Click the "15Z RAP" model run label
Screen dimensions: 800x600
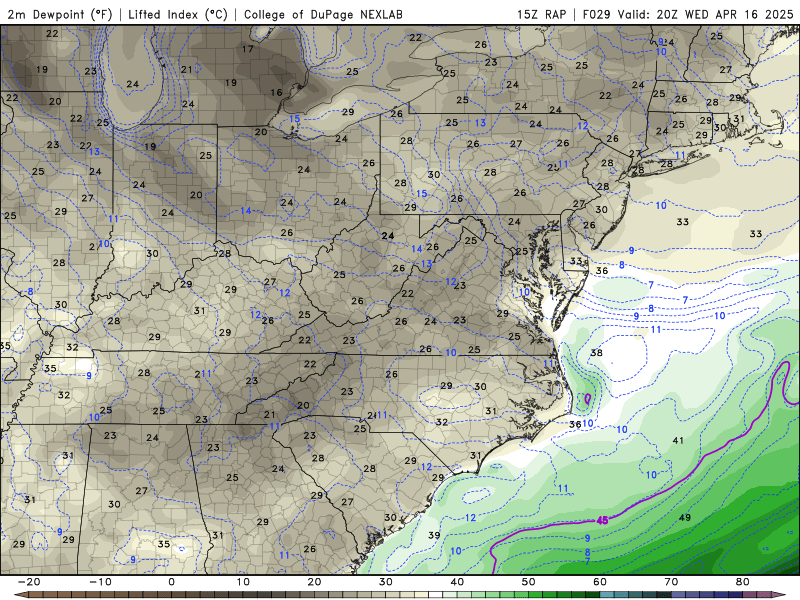(x=541, y=14)
